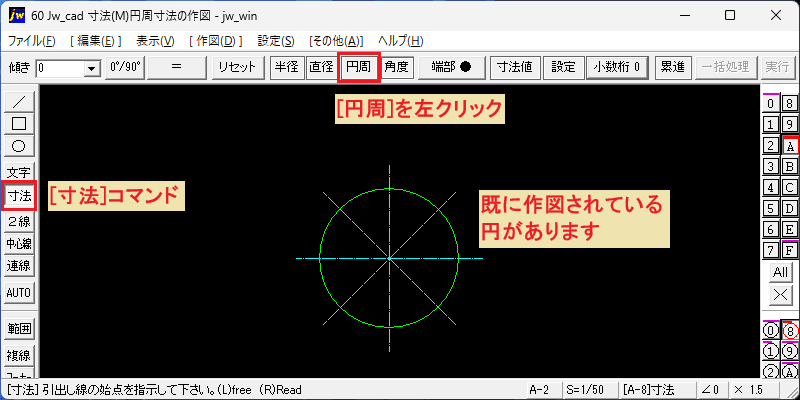Toggle layer E square button
This screenshot has height=400, width=800.
point(790,229)
